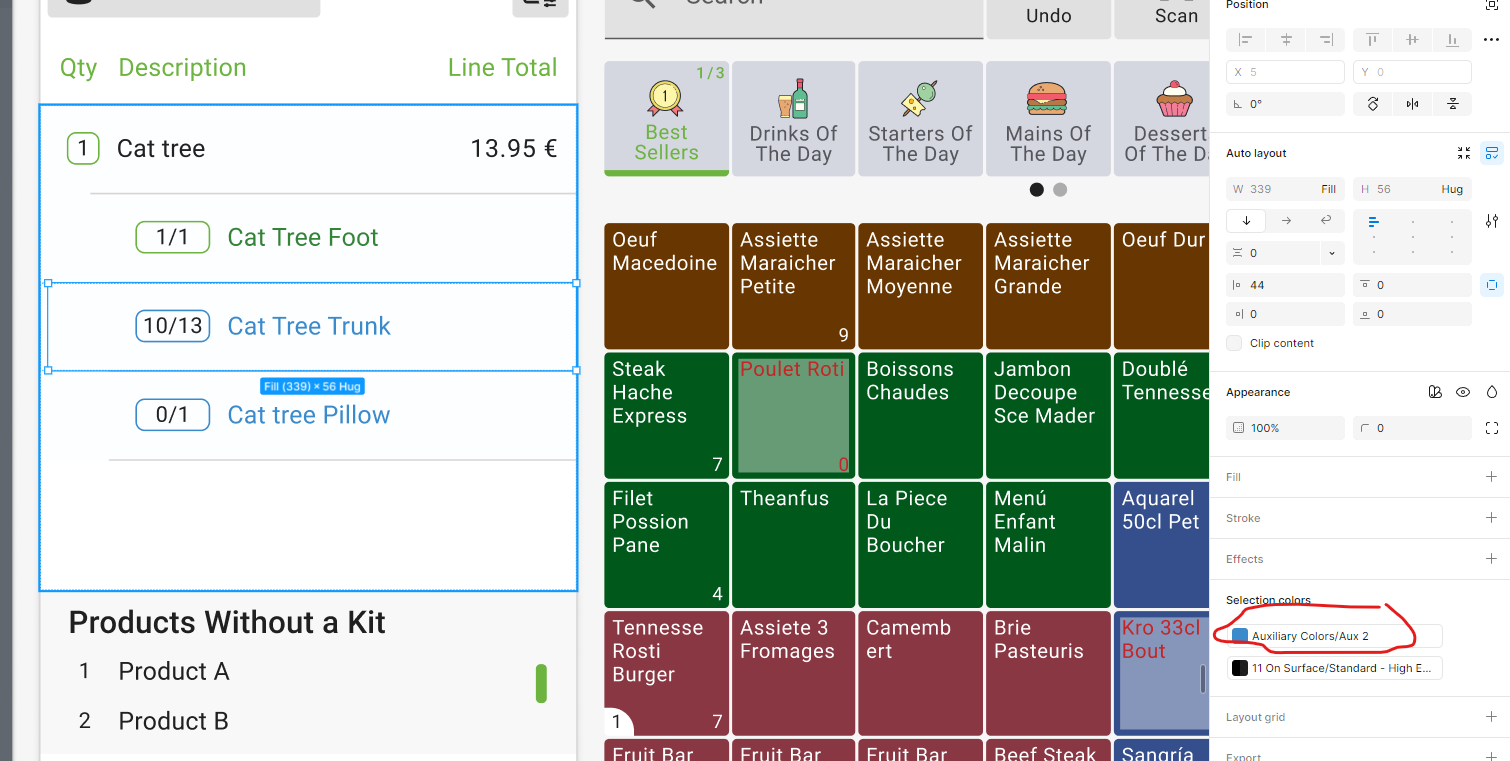Click the rotation angle field
This screenshot has width=1510, height=761.
pyautogui.click(x=1285, y=104)
